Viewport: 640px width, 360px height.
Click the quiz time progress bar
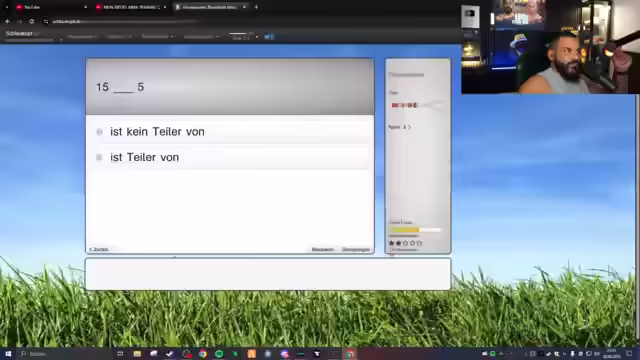coord(417,105)
